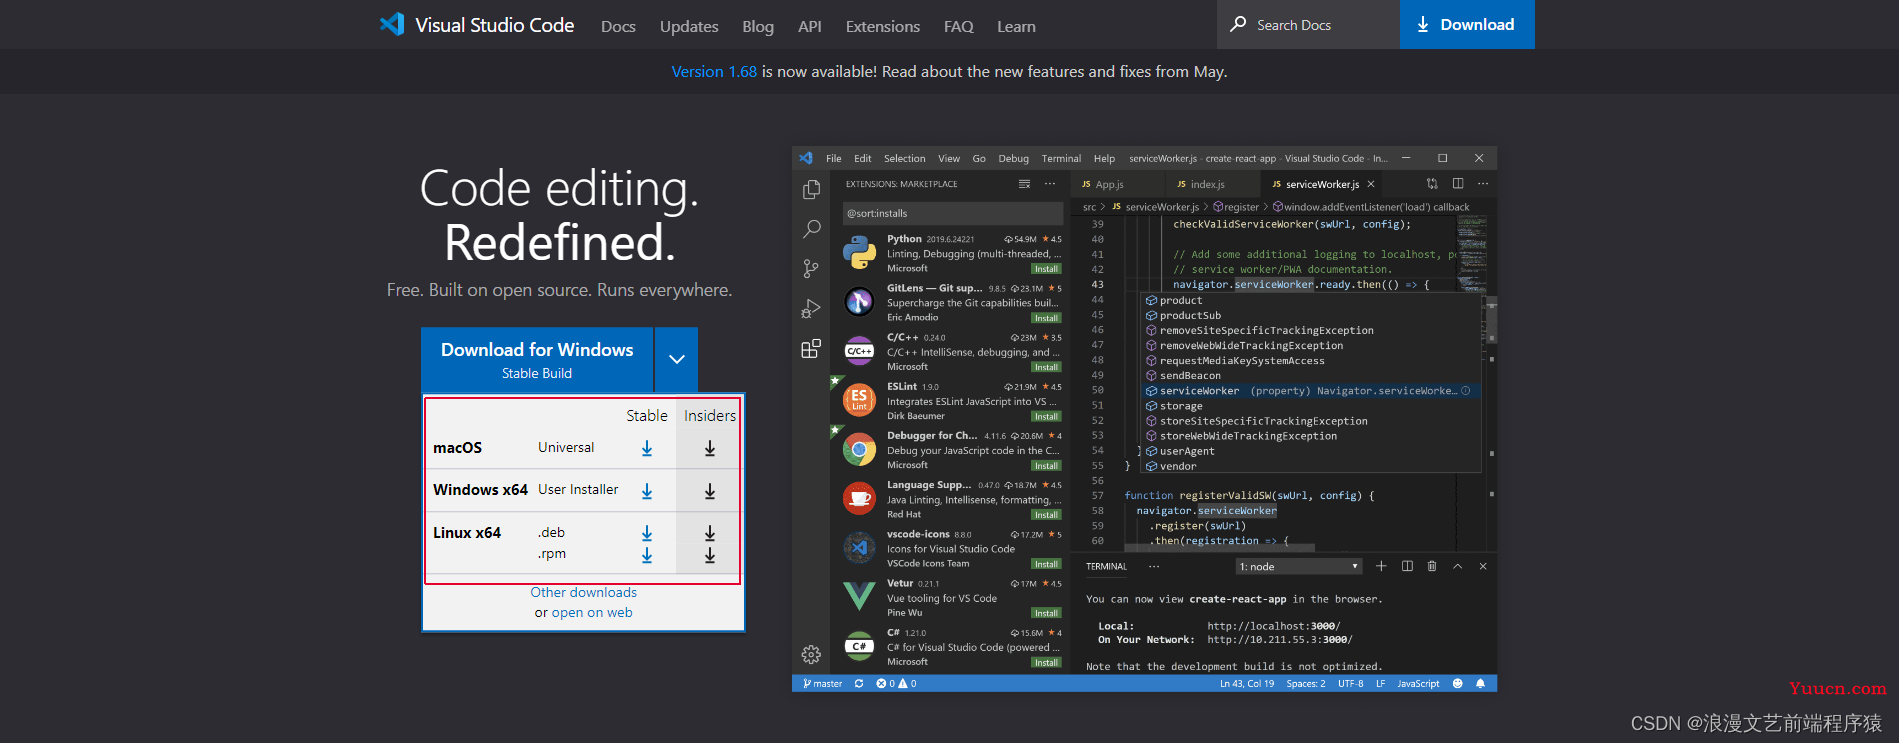Download Linux .rpm Insiders package

(x=710, y=555)
